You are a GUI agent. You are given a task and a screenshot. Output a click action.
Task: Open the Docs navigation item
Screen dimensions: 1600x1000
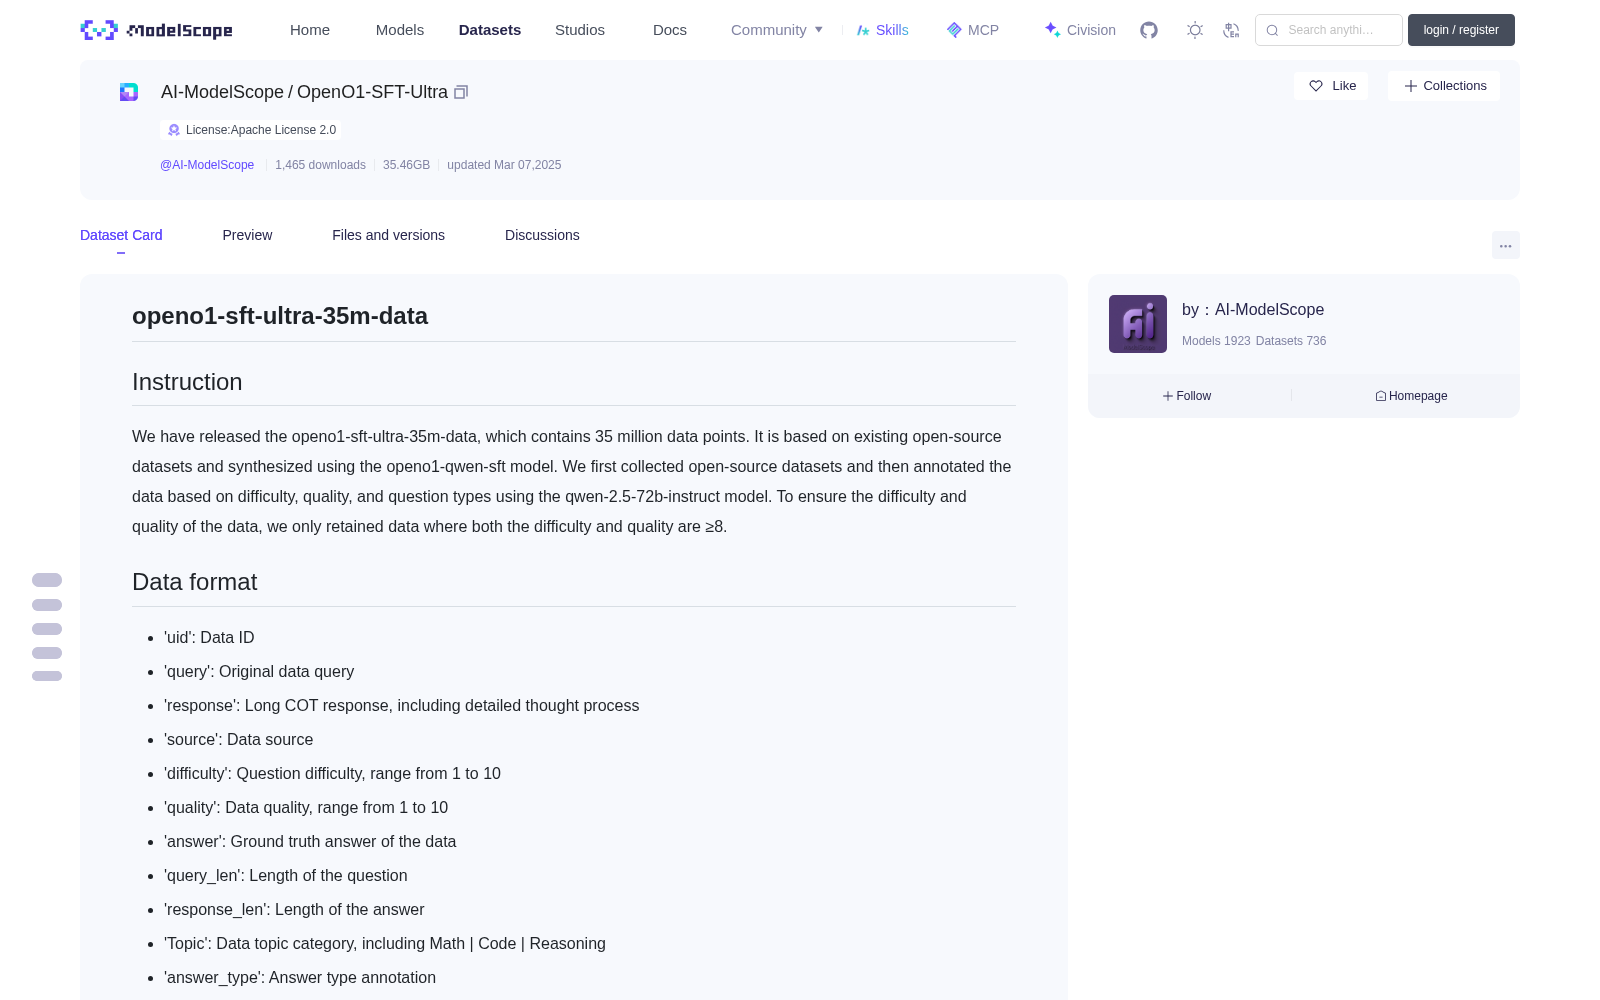pyautogui.click(x=670, y=30)
